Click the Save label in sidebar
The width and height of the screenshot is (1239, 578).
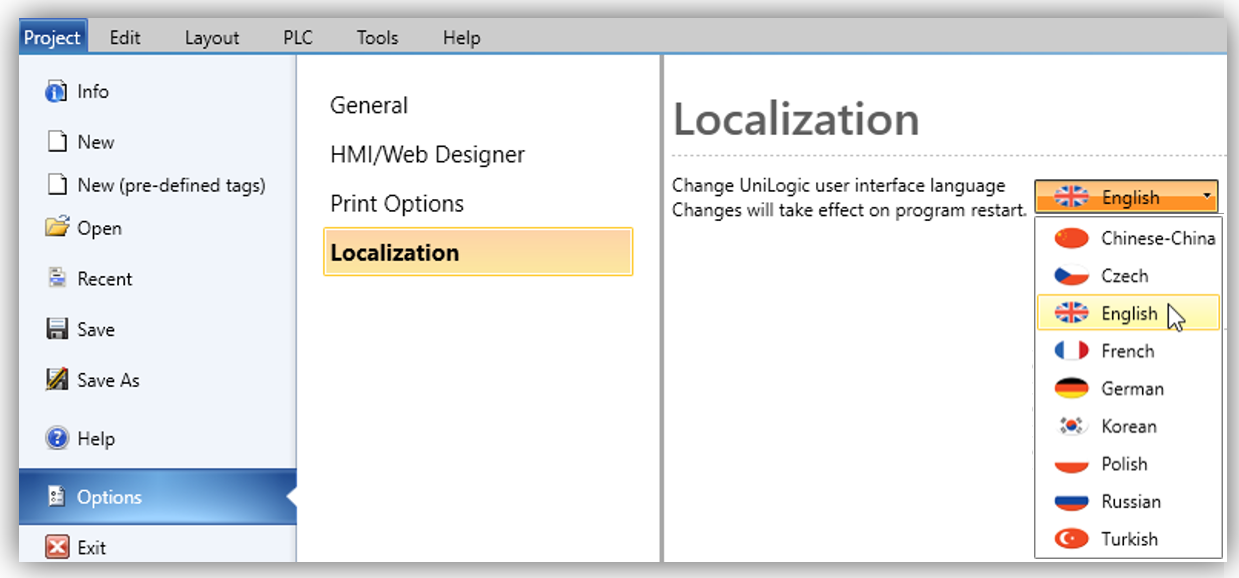click(x=96, y=329)
